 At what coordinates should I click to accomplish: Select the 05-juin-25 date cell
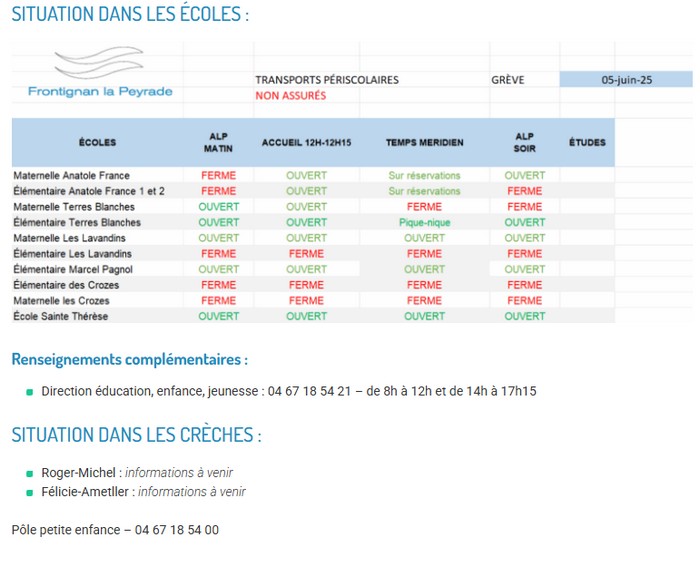[626, 80]
